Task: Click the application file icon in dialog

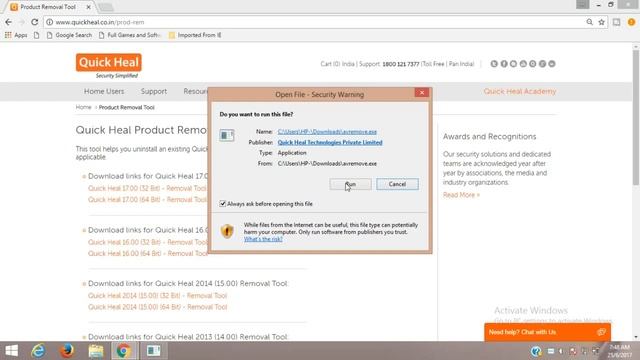Action: 227,135
